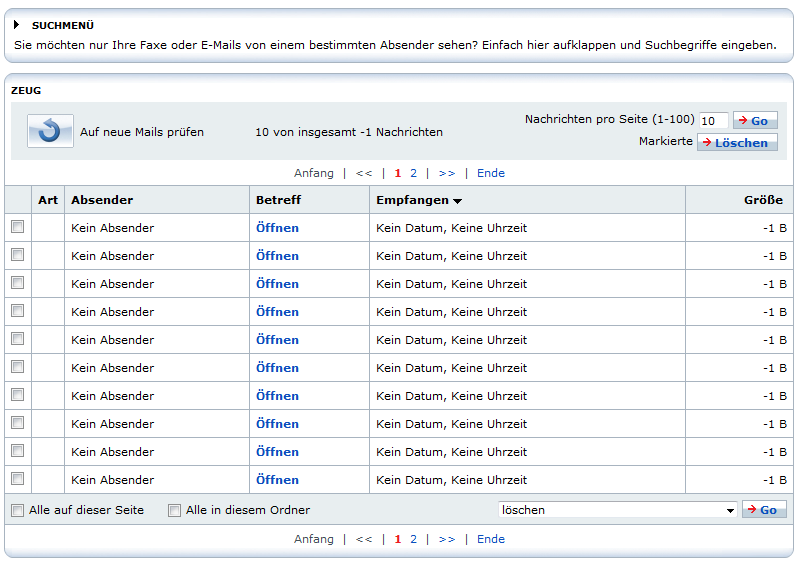Image resolution: width=803 pixels, height=567 pixels.
Task: Click the Empfangen column header
Action: 412,200
